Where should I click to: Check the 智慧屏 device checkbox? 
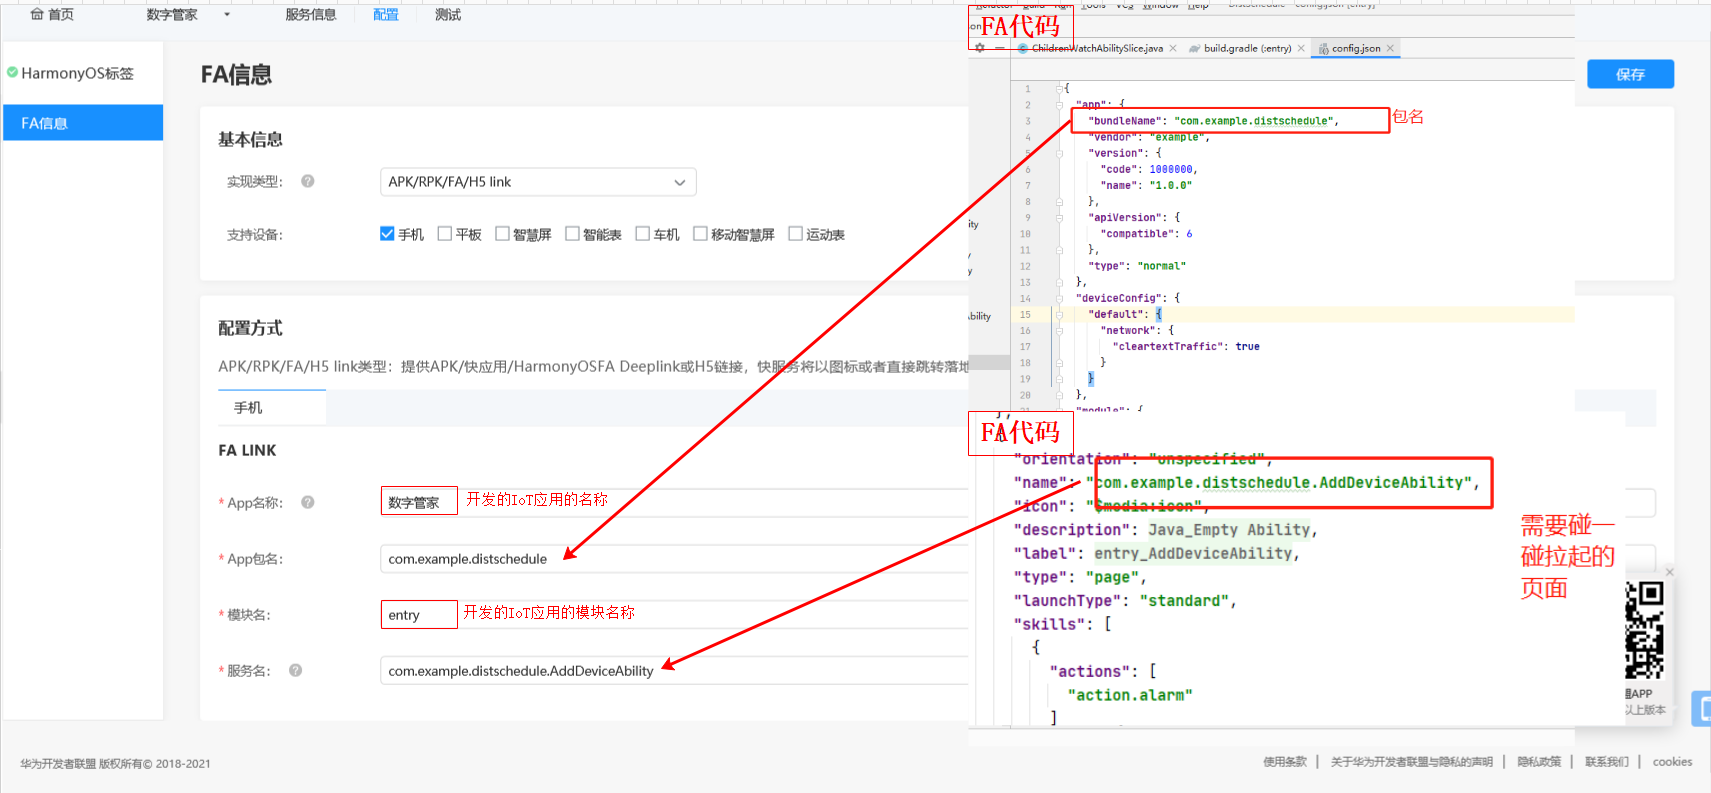pyautogui.click(x=503, y=234)
